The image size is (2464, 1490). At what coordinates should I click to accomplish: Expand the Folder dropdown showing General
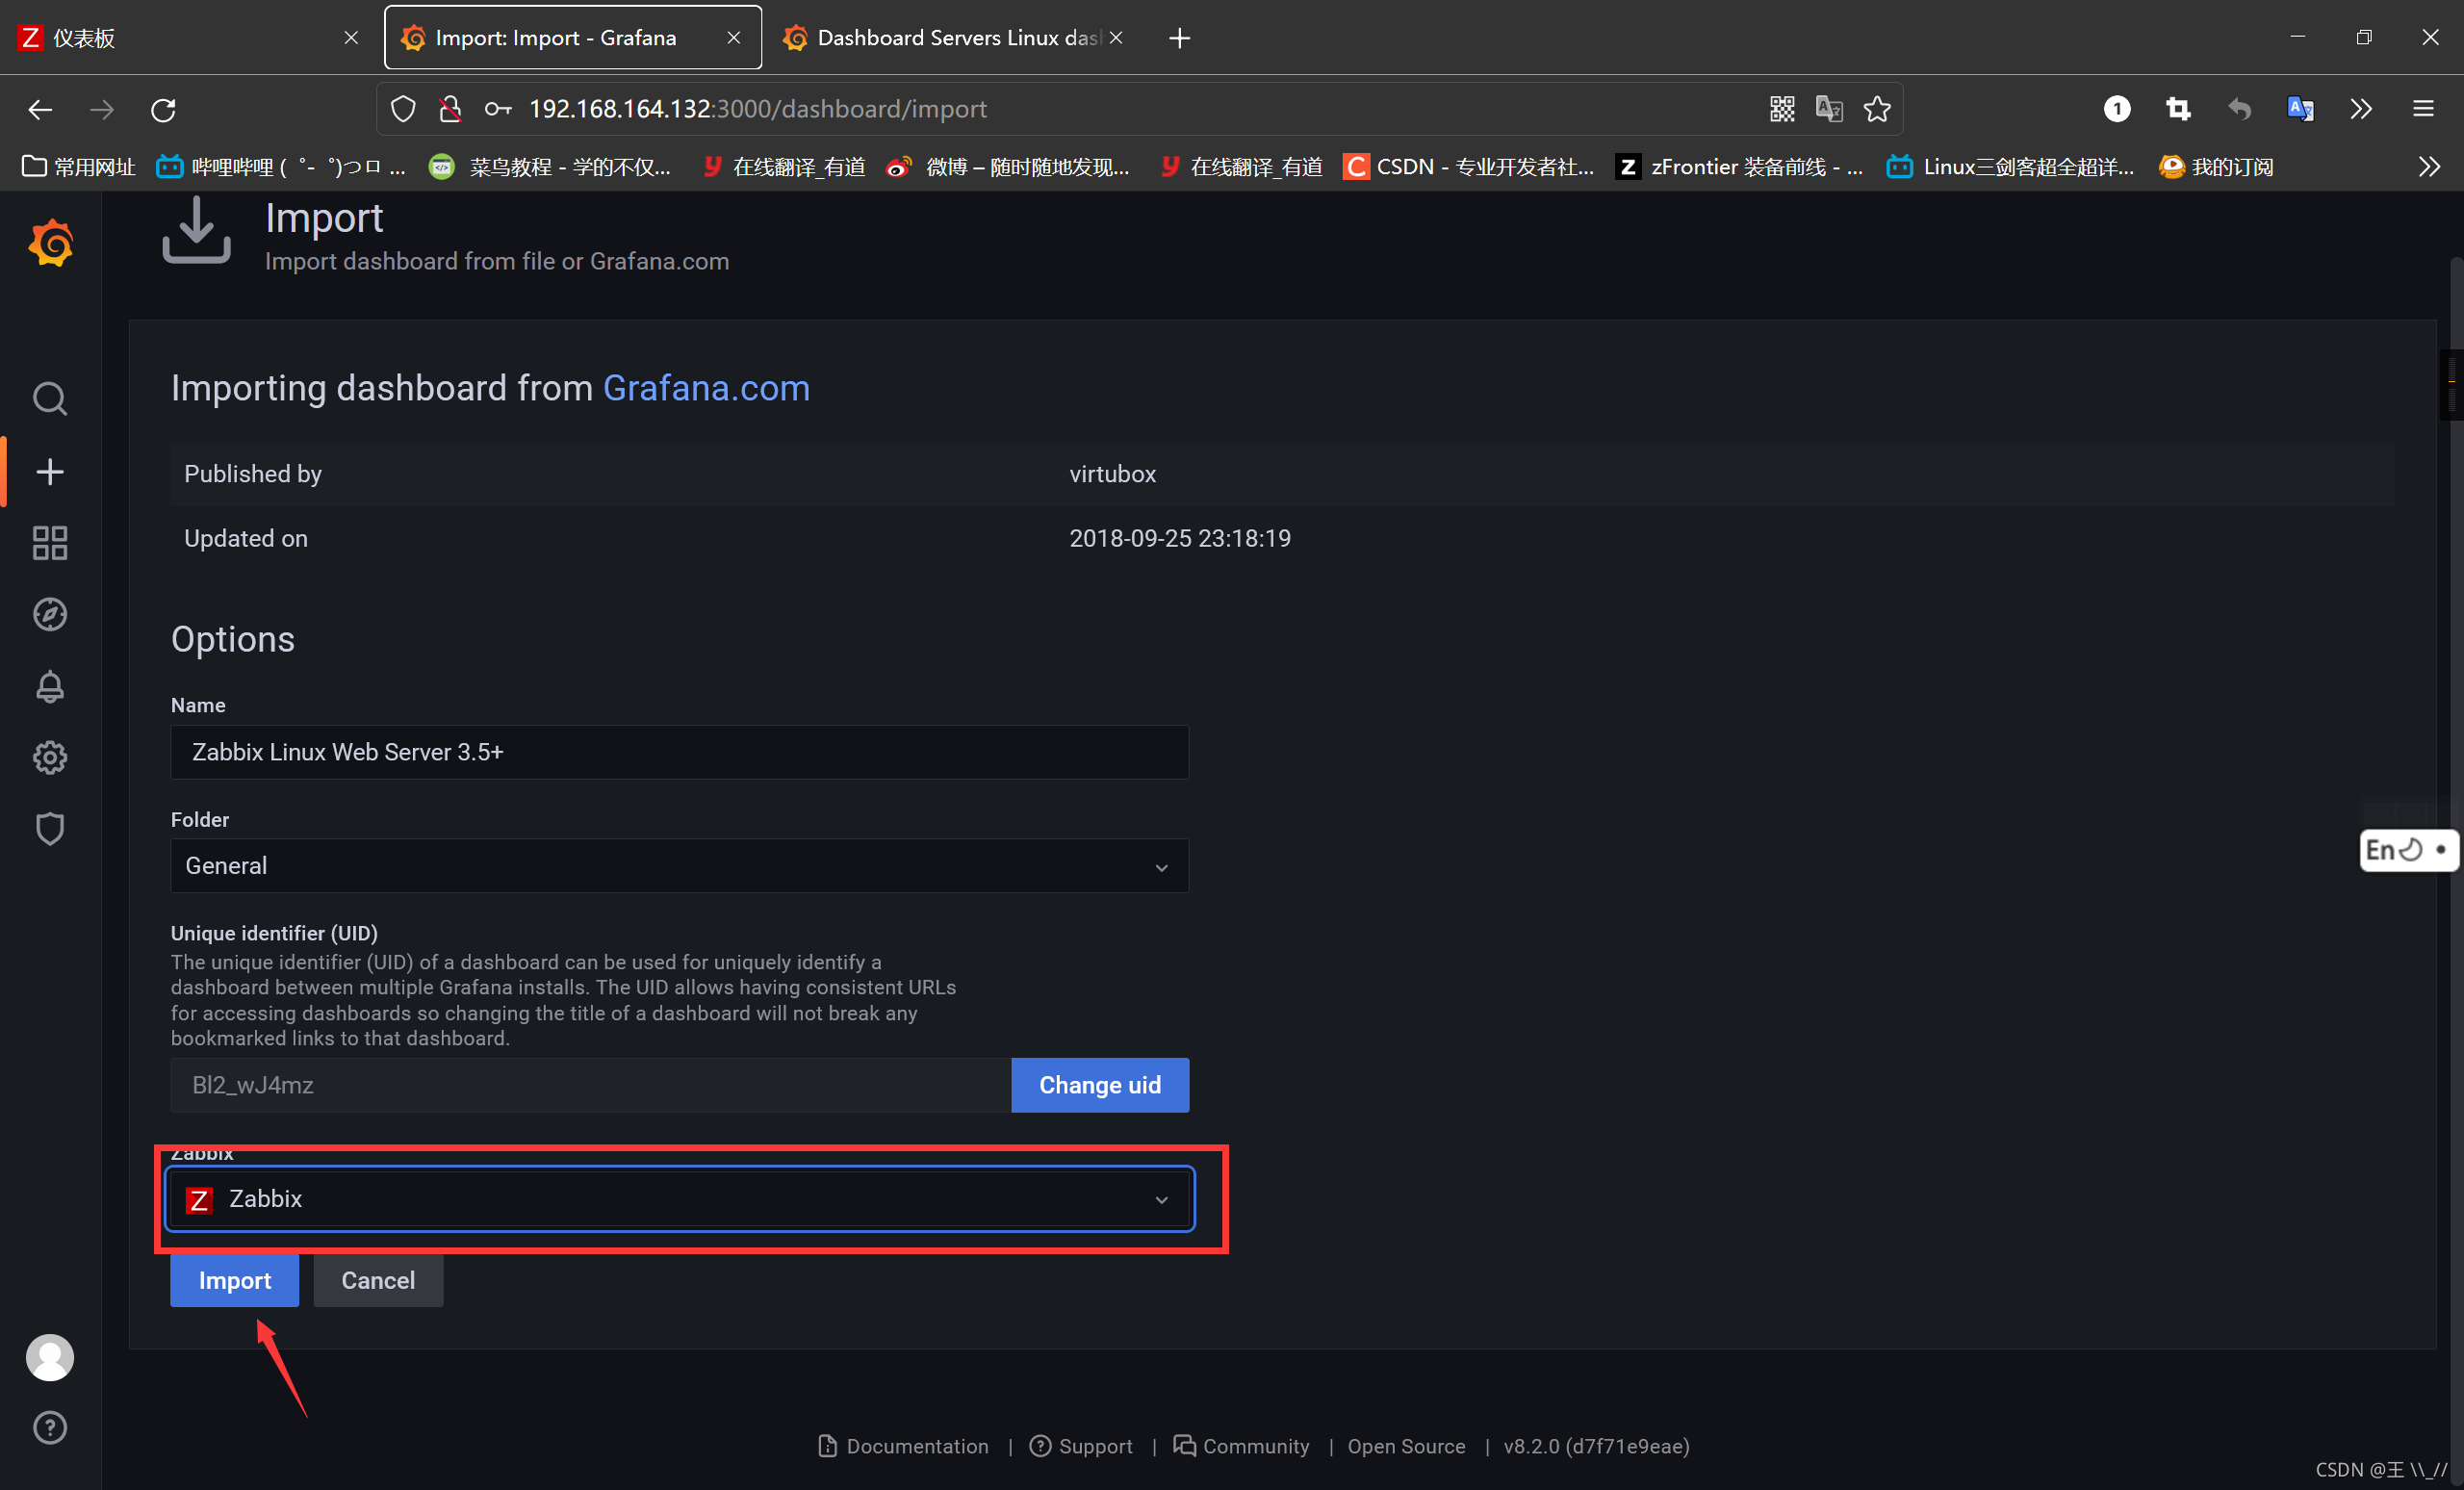[x=679, y=865]
